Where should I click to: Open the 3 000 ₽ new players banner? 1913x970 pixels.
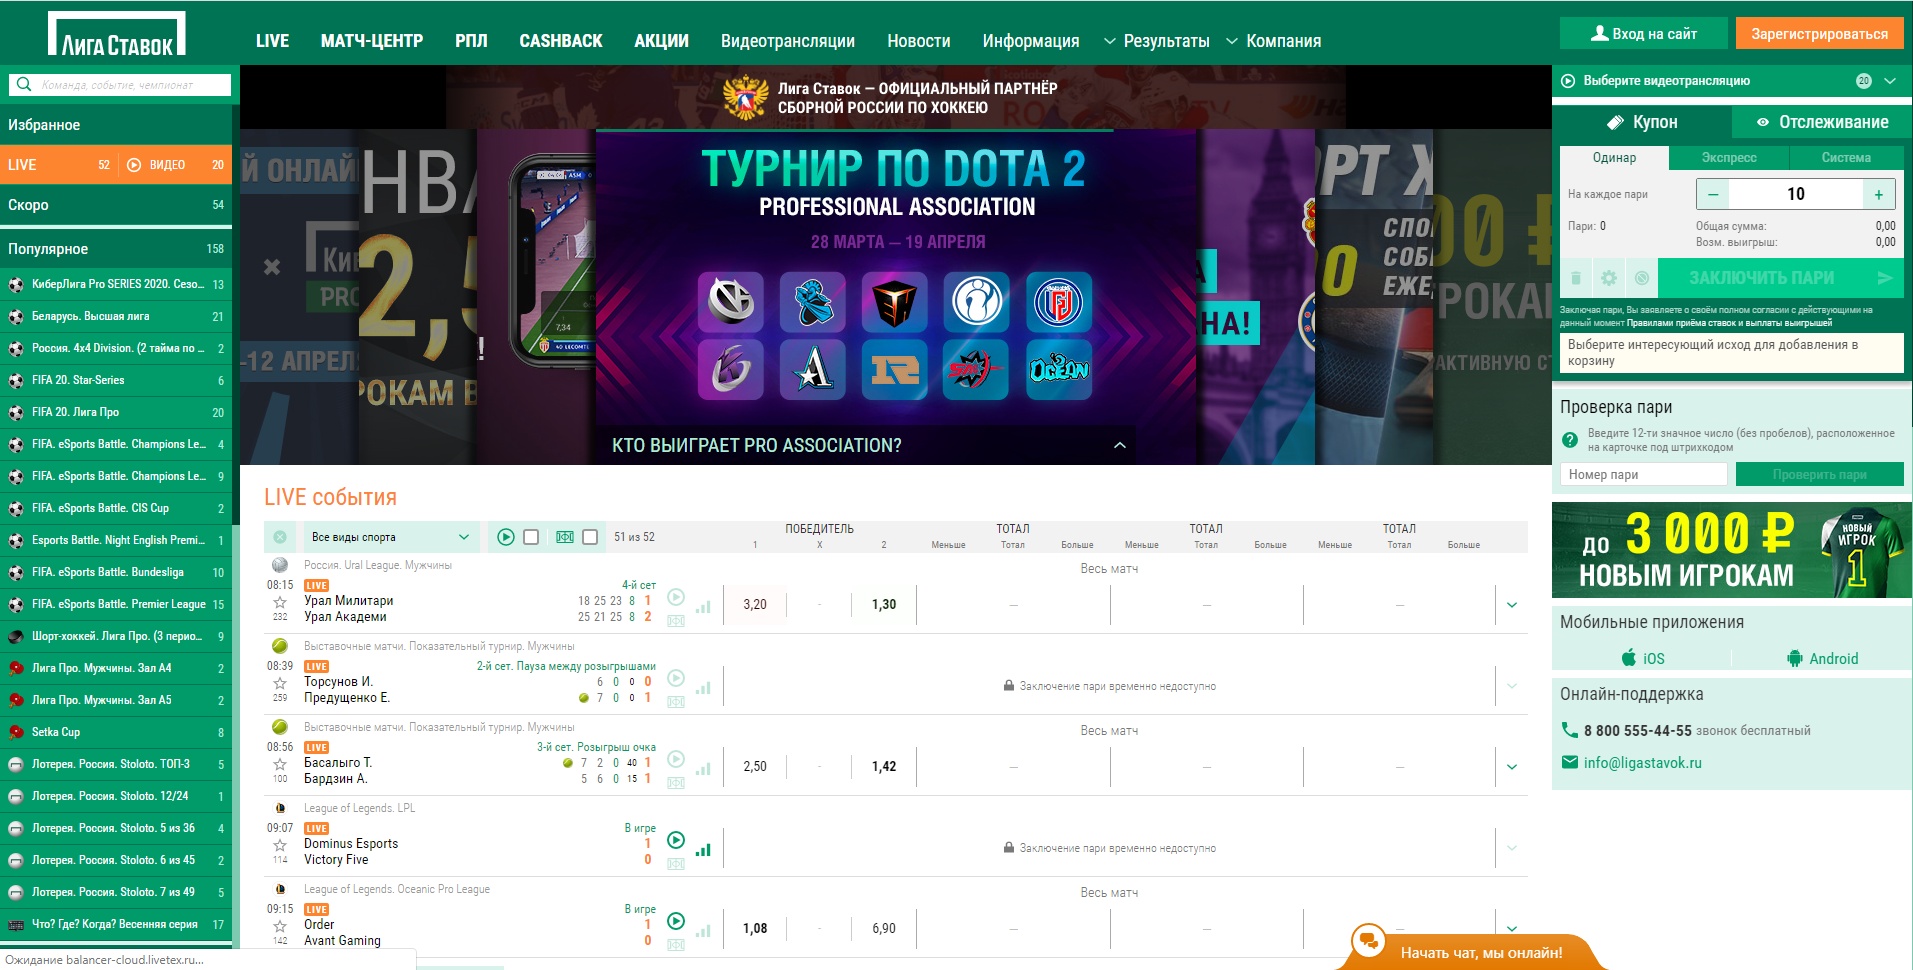click(x=1732, y=550)
